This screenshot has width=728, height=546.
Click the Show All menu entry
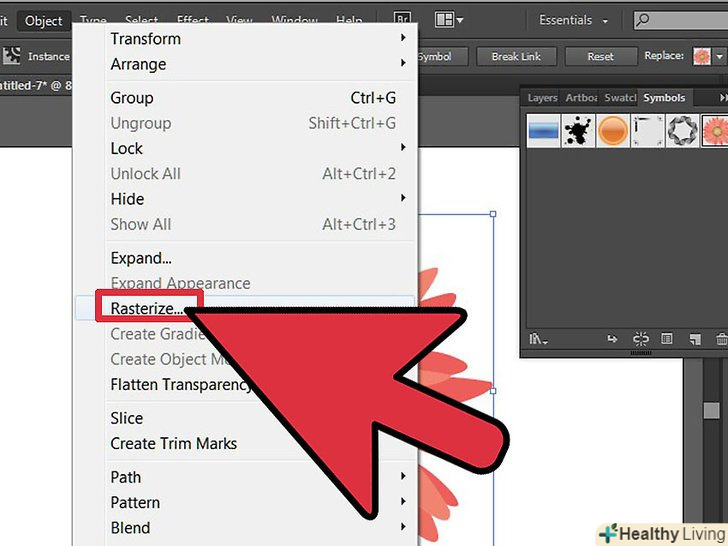click(x=246, y=224)
